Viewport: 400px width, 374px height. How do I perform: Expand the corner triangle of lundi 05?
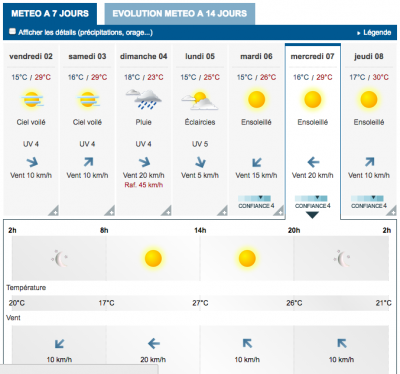click(223, 211)
